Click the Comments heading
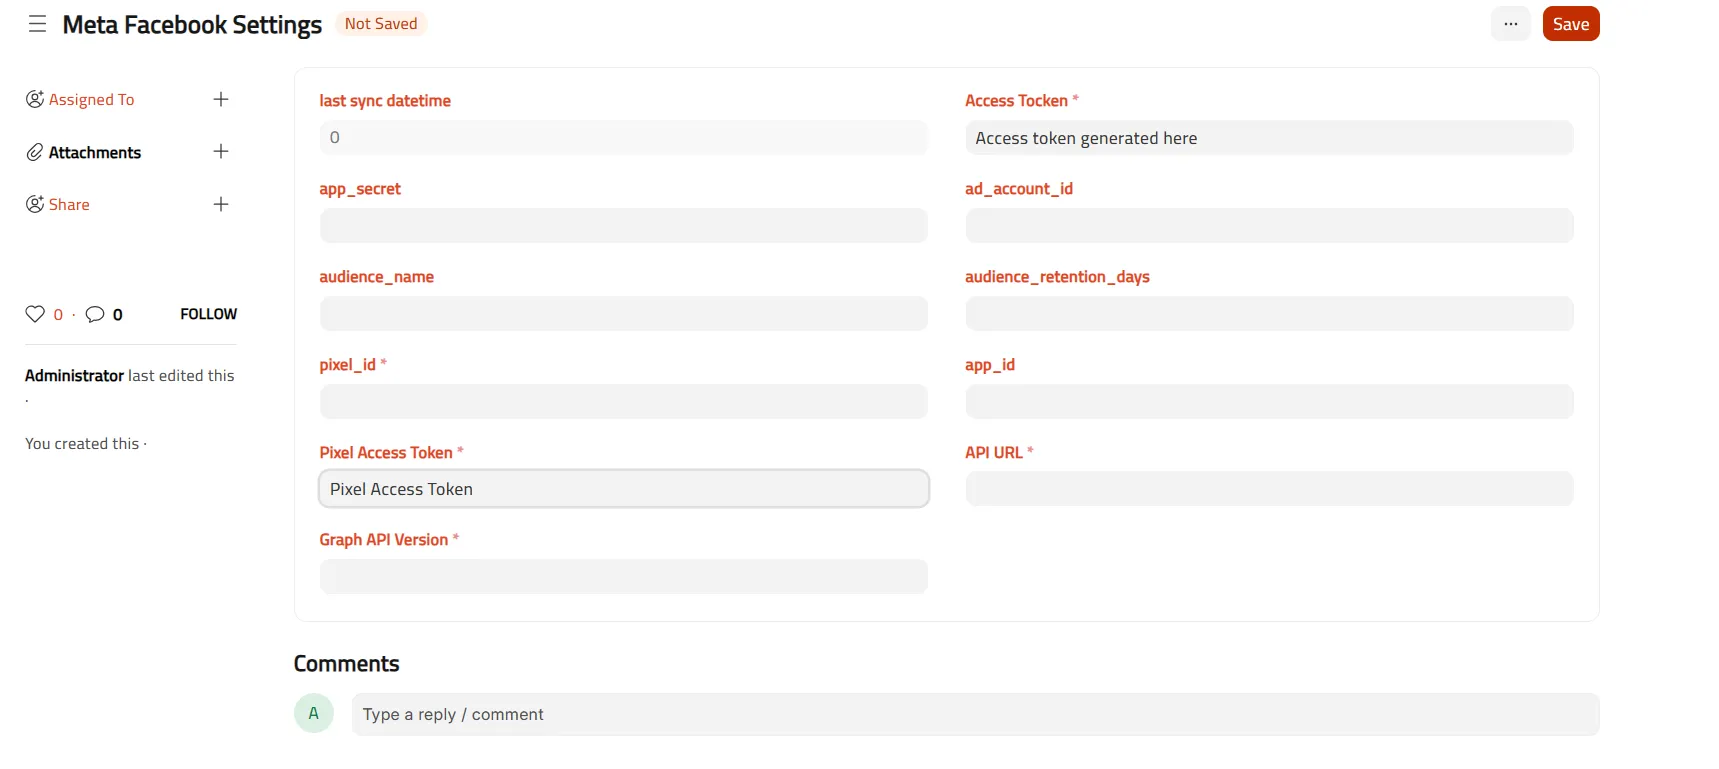Screen dimensions: 1719x769 pyautogui.click(x=346, y=664)
